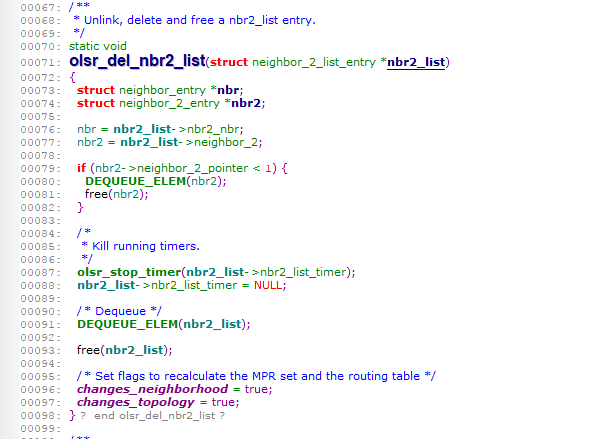Click the 'Dequeue' comment on line 90
Image resolution: width=590 pixels, height=439 pixels.
tap(120, 311)
